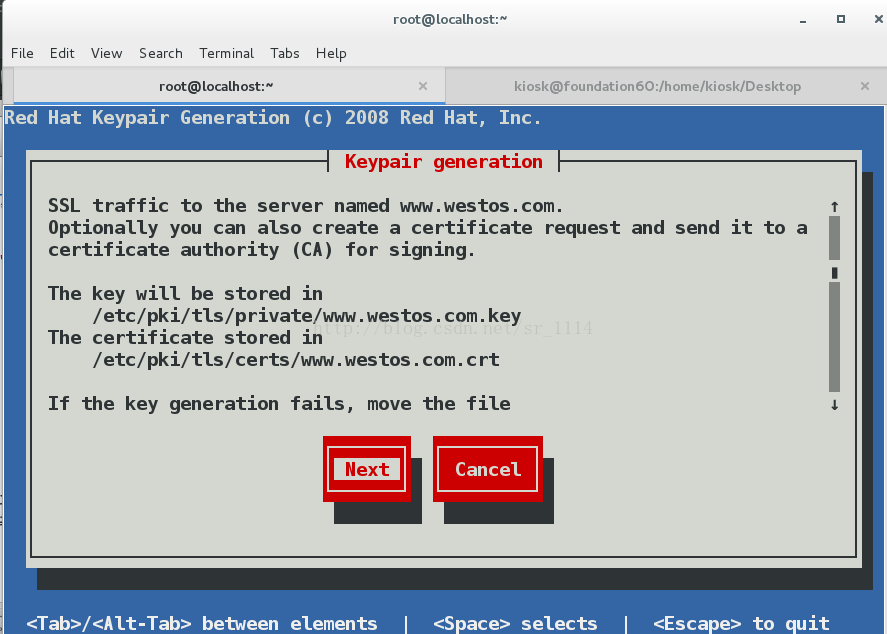Click the certificate path www.westos.com.crt
The height and width of the screenshot is (634, 887).
296,360
